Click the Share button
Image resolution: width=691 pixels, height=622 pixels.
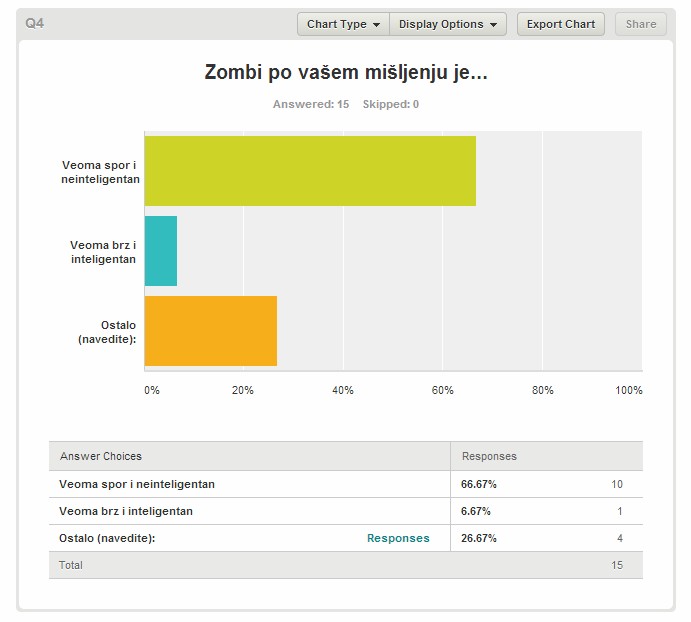(641, 24)
